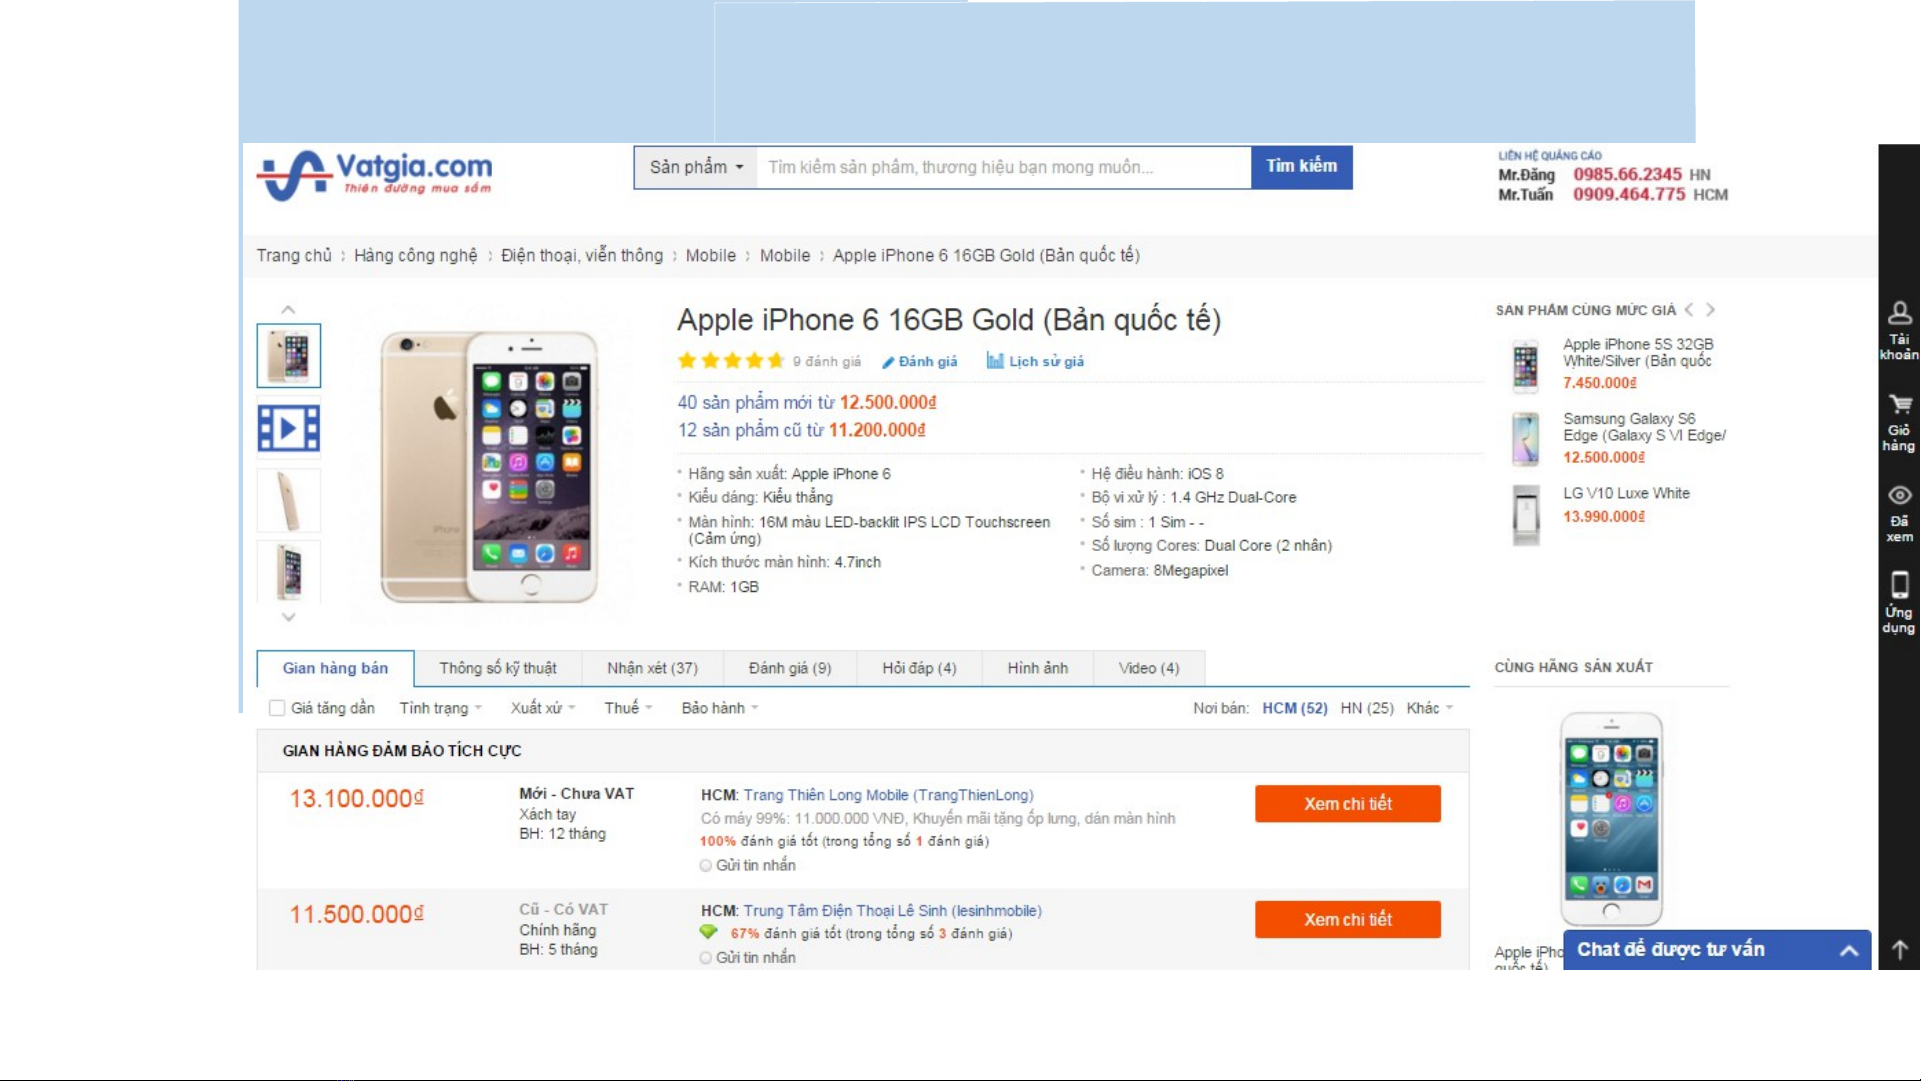This screenshot has height=1081, width=1921.
Task: Click the scroll-to-top arrow icon
Action: coord(1899,951)
